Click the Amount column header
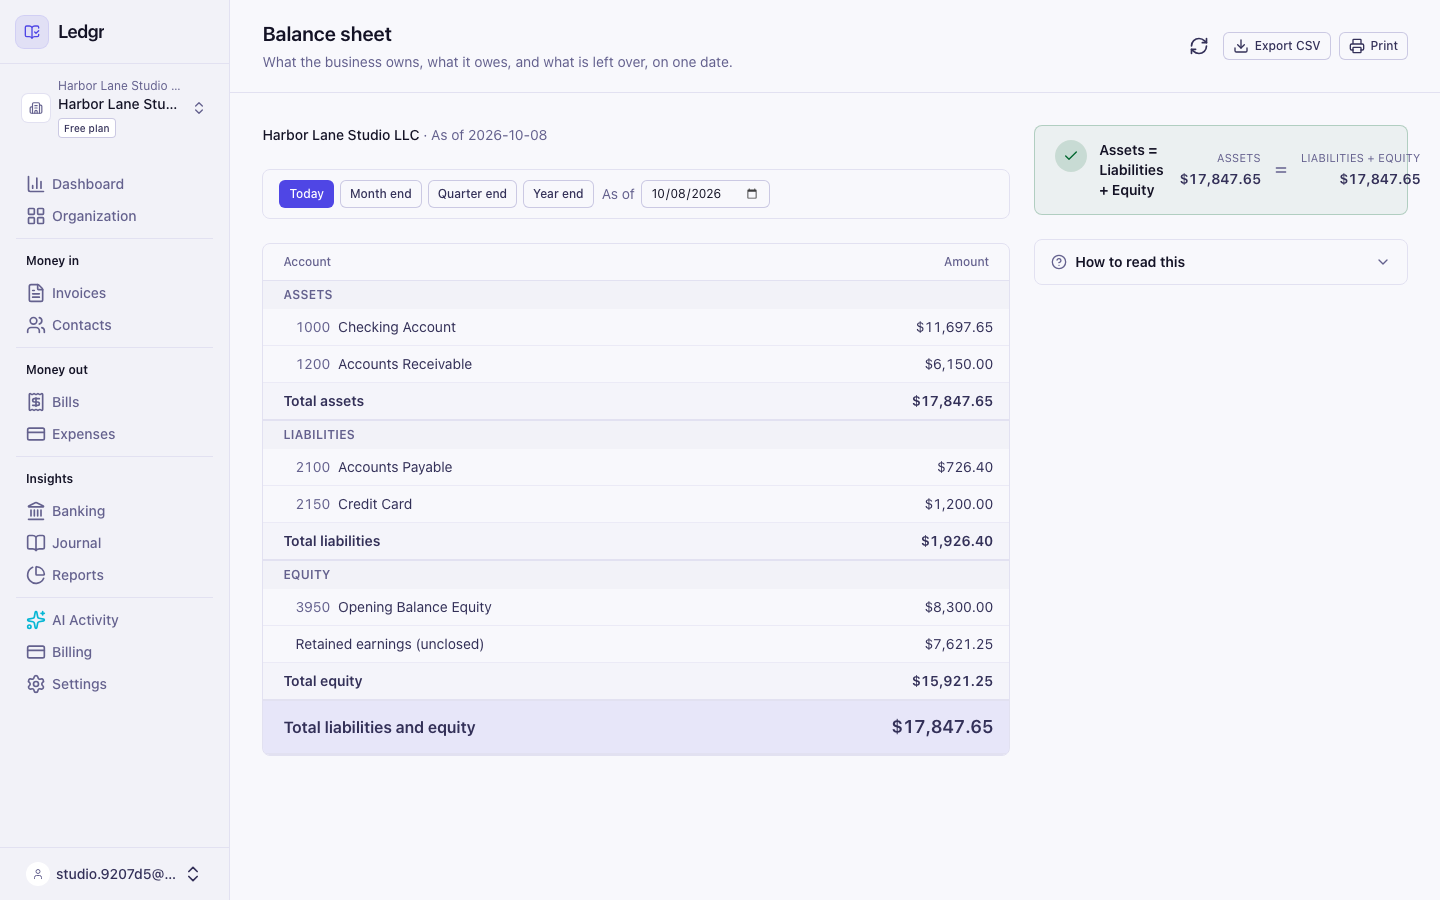This screenshot has width=1440, height=900. pyautogui.click(x=966, y=262)
